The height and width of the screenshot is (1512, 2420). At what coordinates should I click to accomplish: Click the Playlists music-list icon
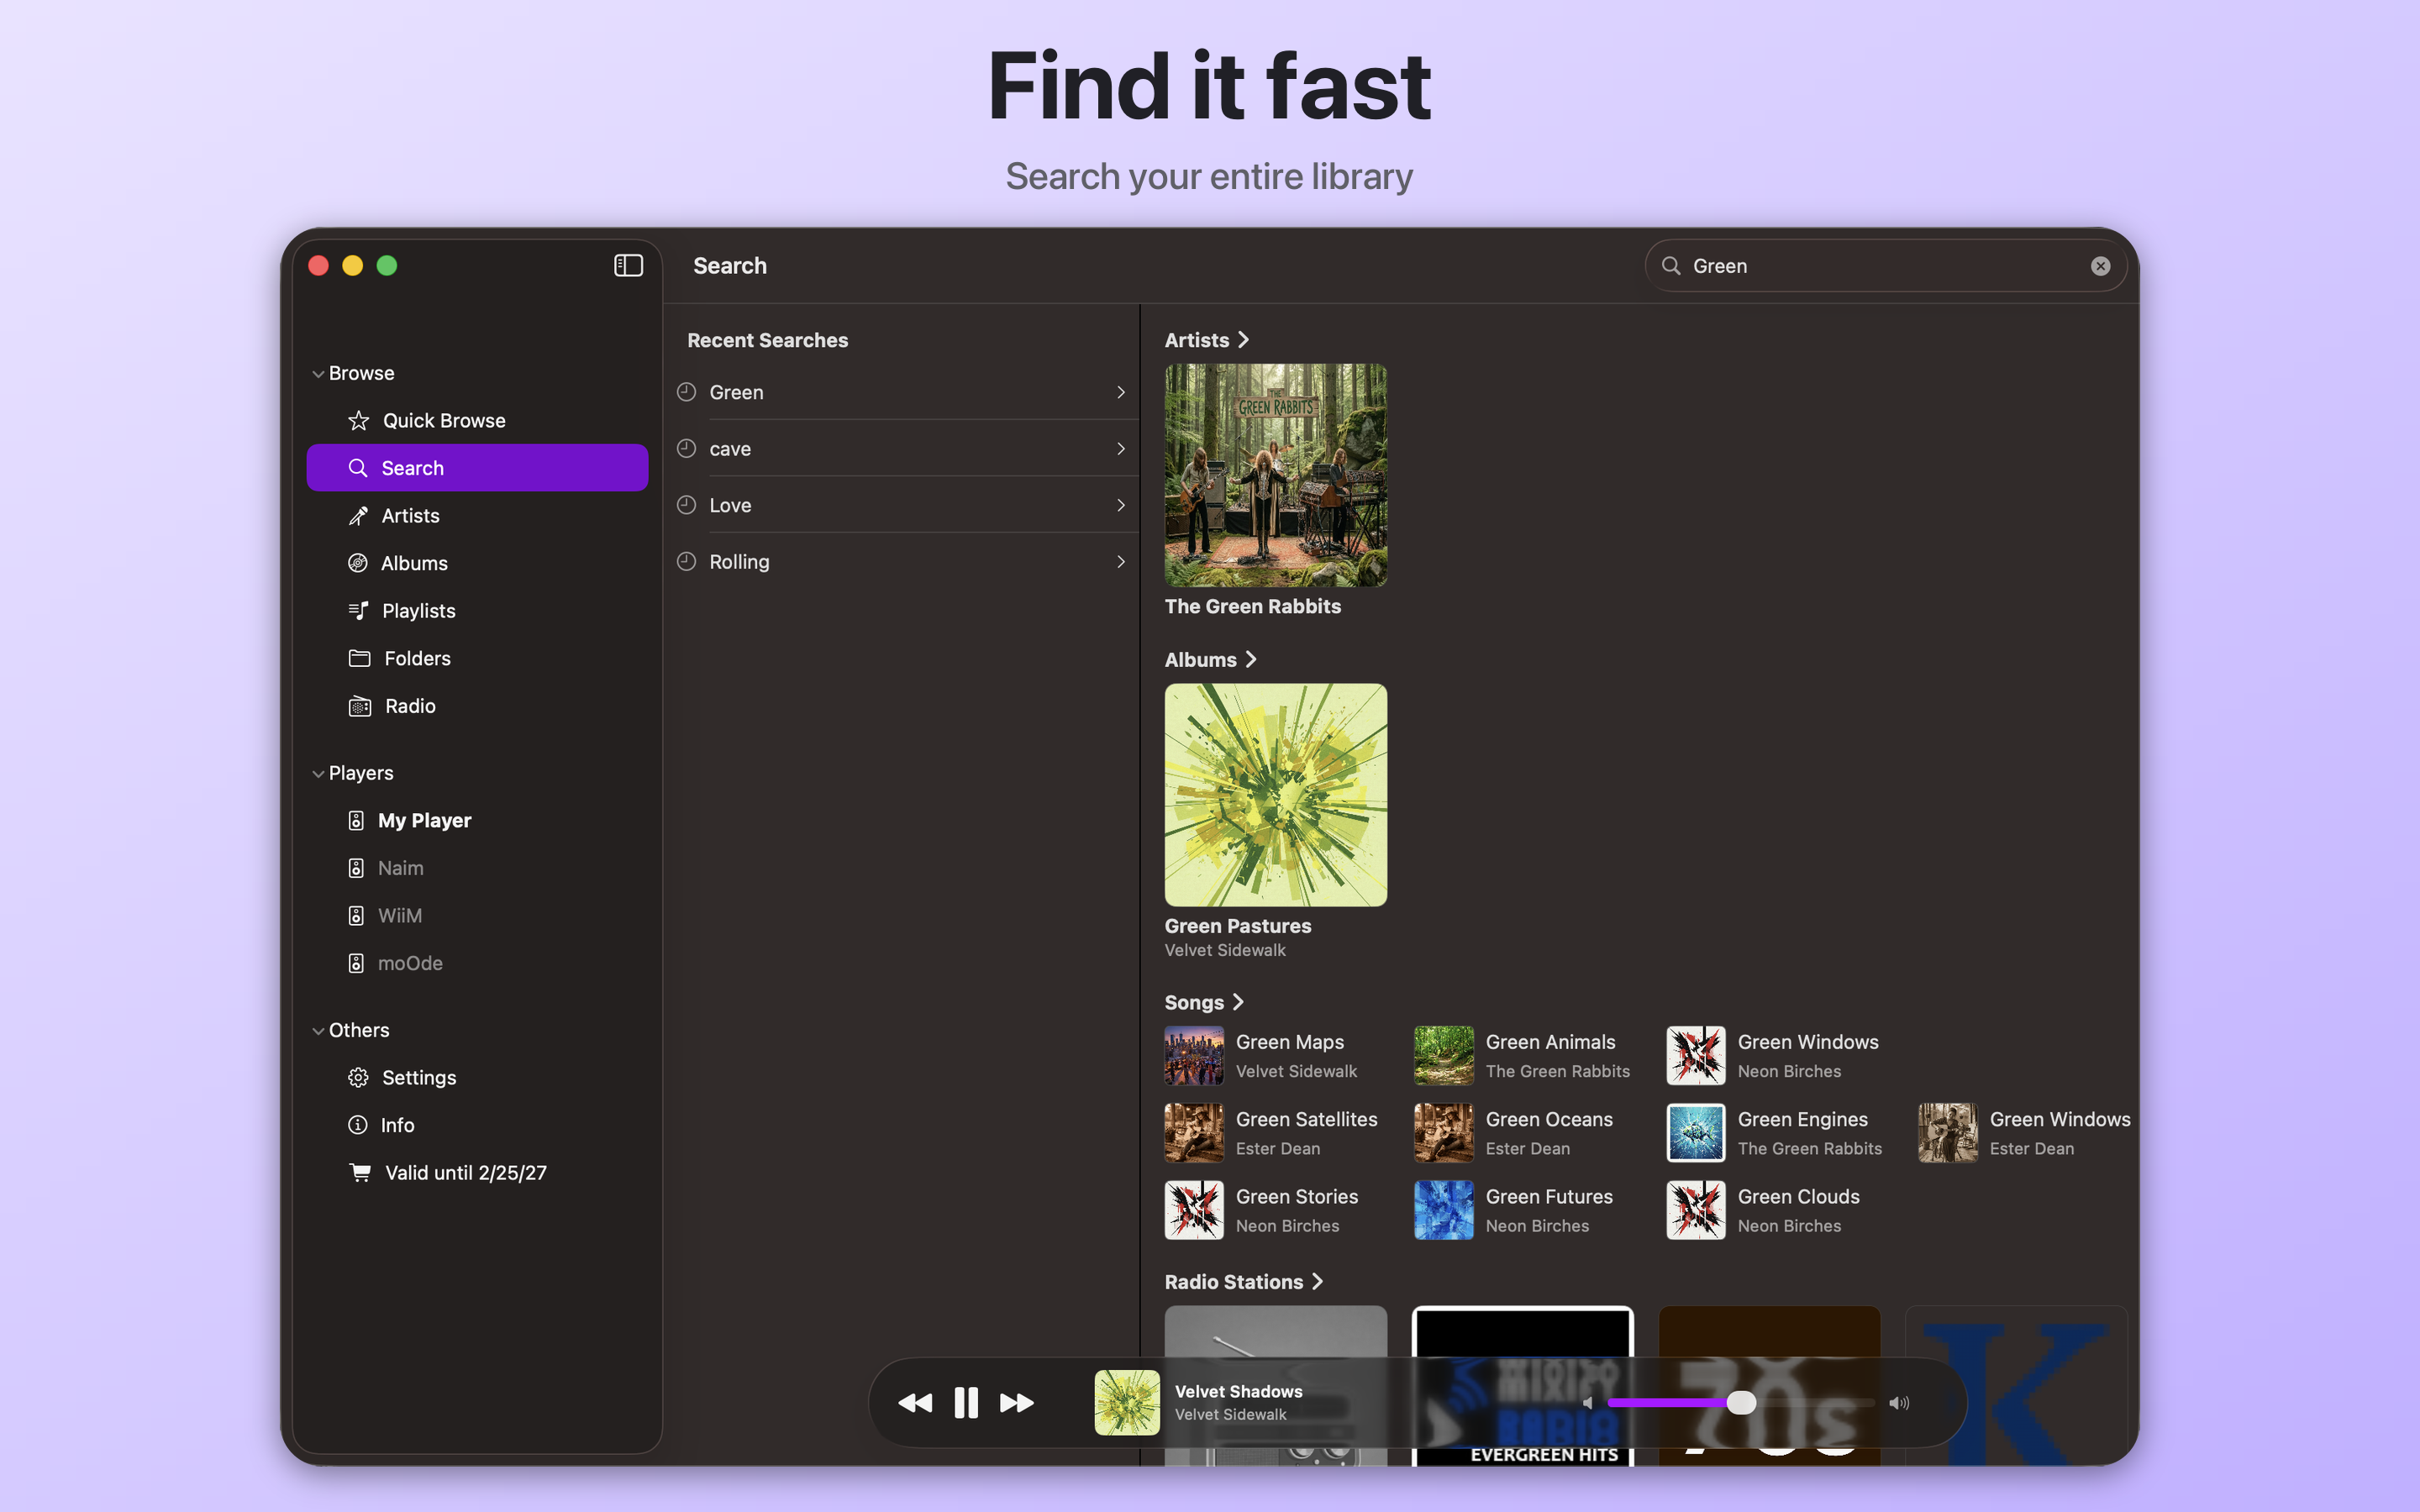(358, 611)
